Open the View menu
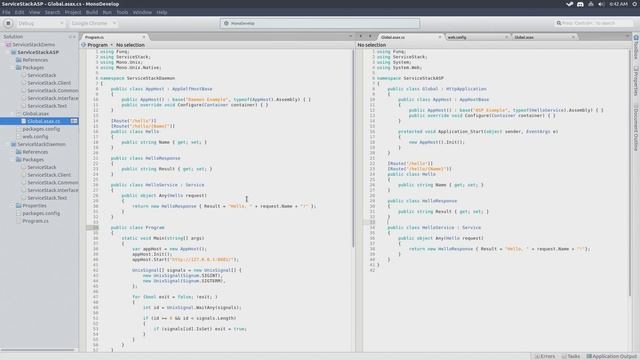 34,12
